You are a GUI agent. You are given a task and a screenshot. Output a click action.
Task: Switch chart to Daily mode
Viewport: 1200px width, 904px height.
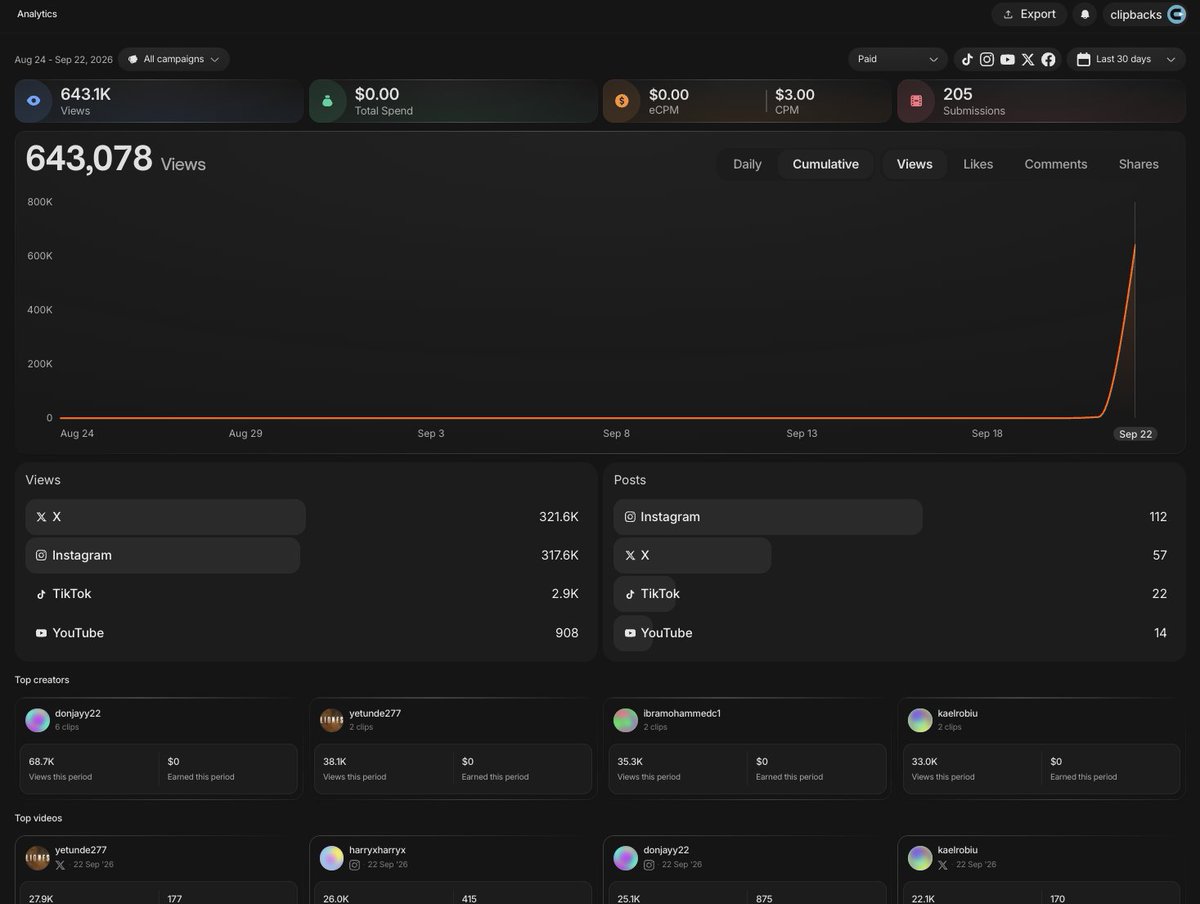pos(747,164)
